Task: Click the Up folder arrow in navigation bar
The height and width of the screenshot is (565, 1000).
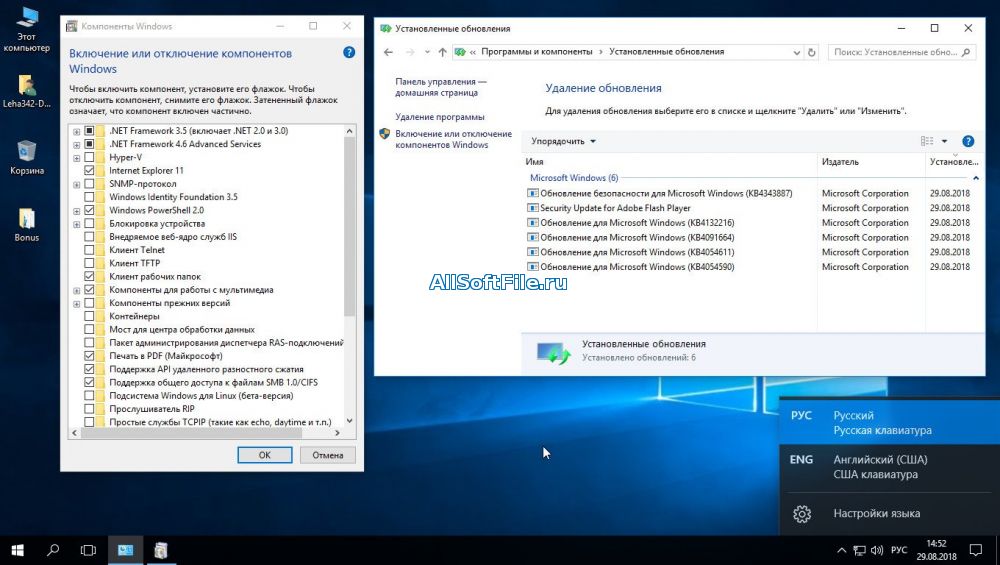Action: pyautogui.click(x=442, y=52)
